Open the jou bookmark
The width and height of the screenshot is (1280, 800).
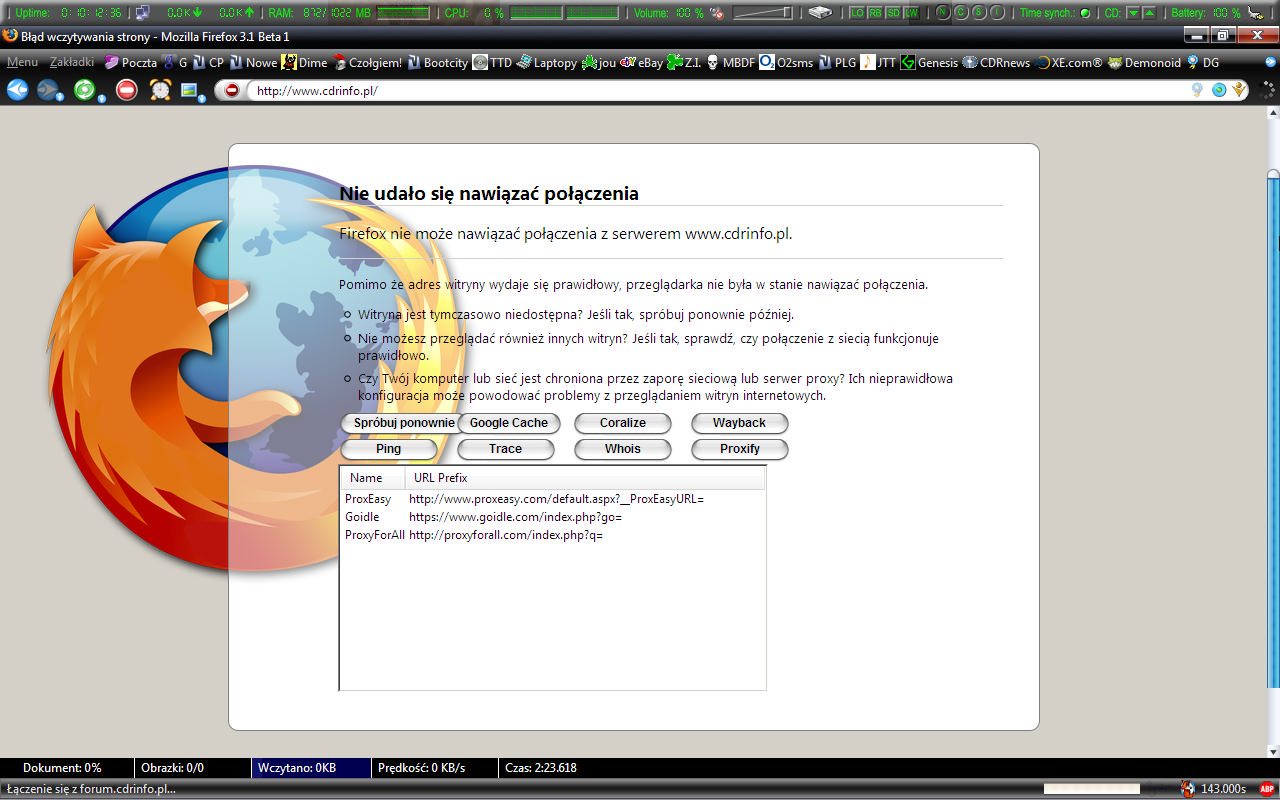(598, 62)
